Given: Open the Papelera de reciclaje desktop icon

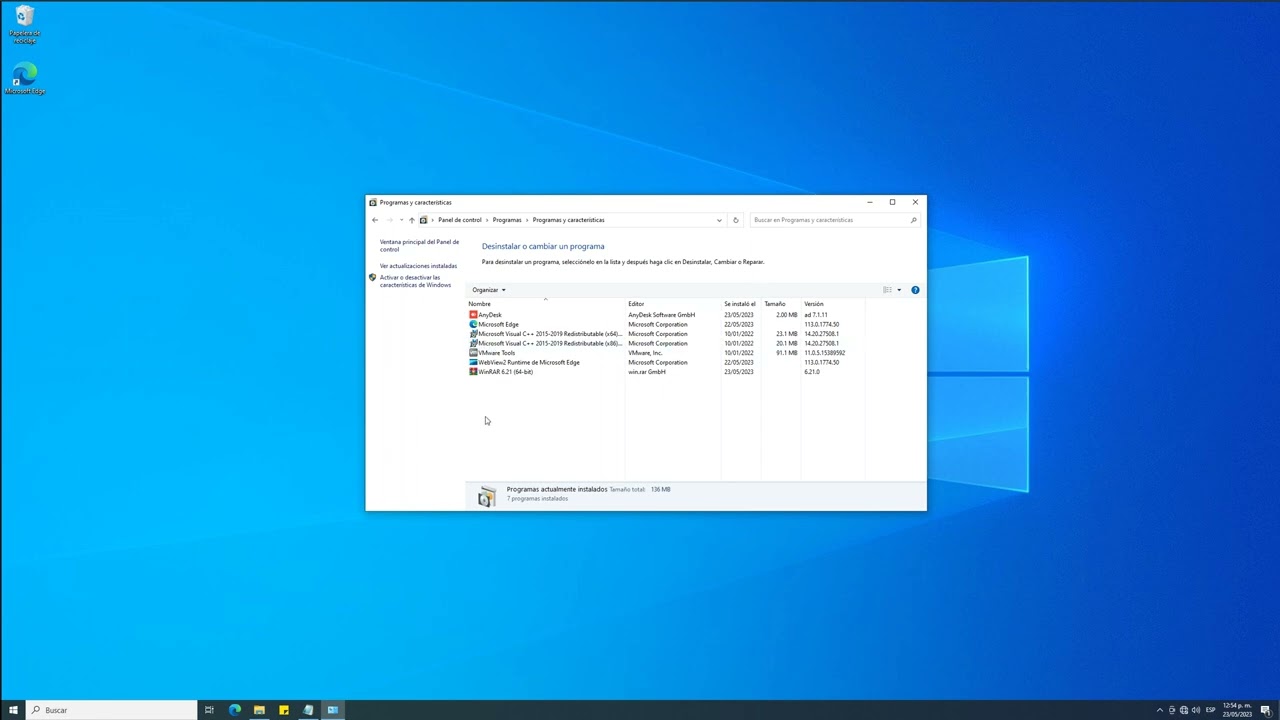Looking at the screenshot, I should click(25, 24).
